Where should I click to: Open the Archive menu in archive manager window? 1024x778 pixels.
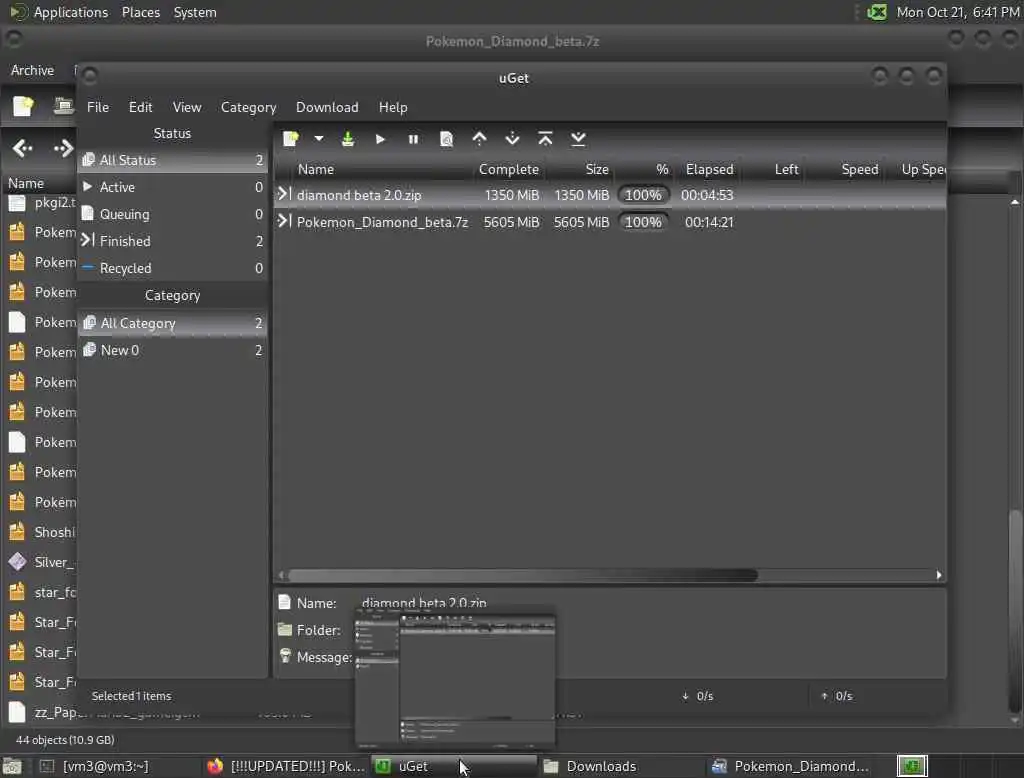pos(32,70)
